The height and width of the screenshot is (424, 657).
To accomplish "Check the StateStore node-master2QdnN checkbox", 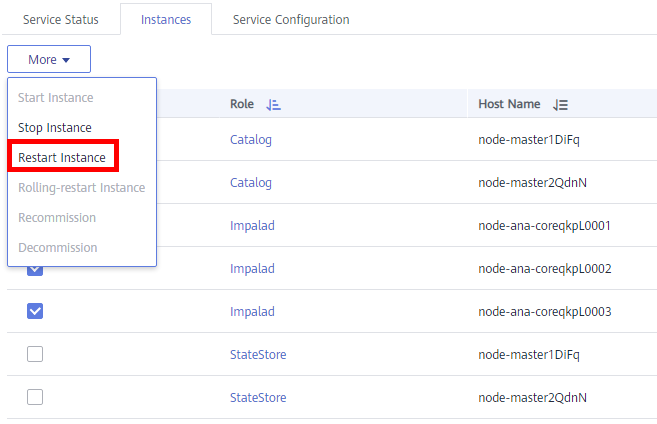I will click(35, 397).
